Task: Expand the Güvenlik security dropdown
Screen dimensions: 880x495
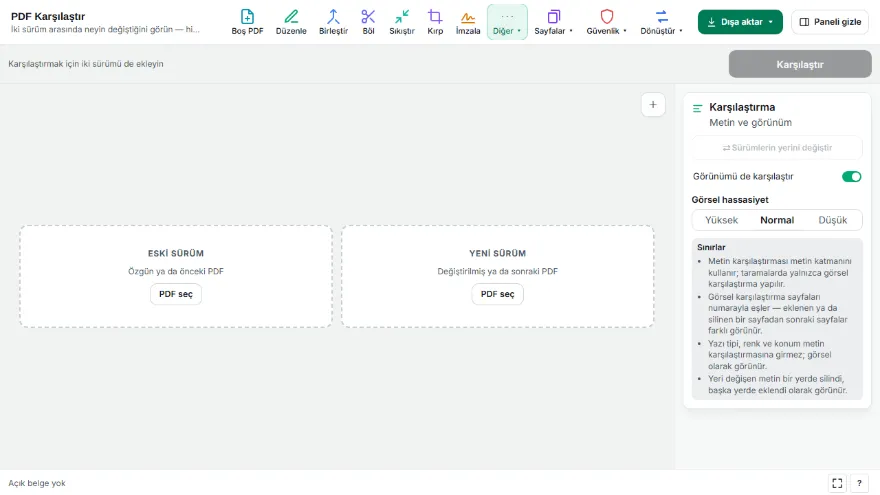Action: (x=606, y=22)
